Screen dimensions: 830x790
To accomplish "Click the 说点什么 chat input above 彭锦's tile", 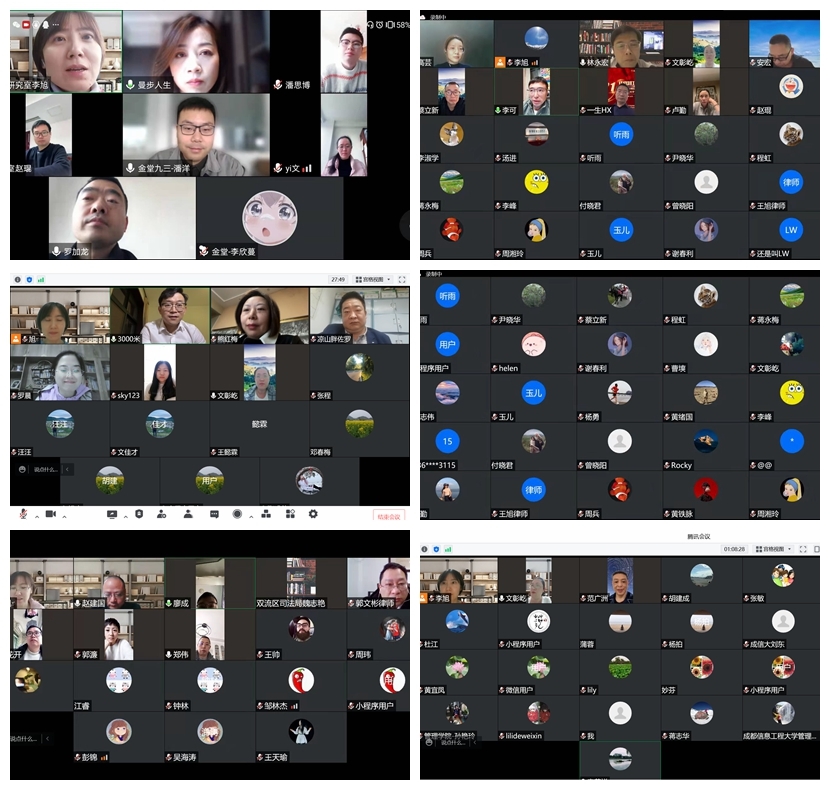I will 24,739.
